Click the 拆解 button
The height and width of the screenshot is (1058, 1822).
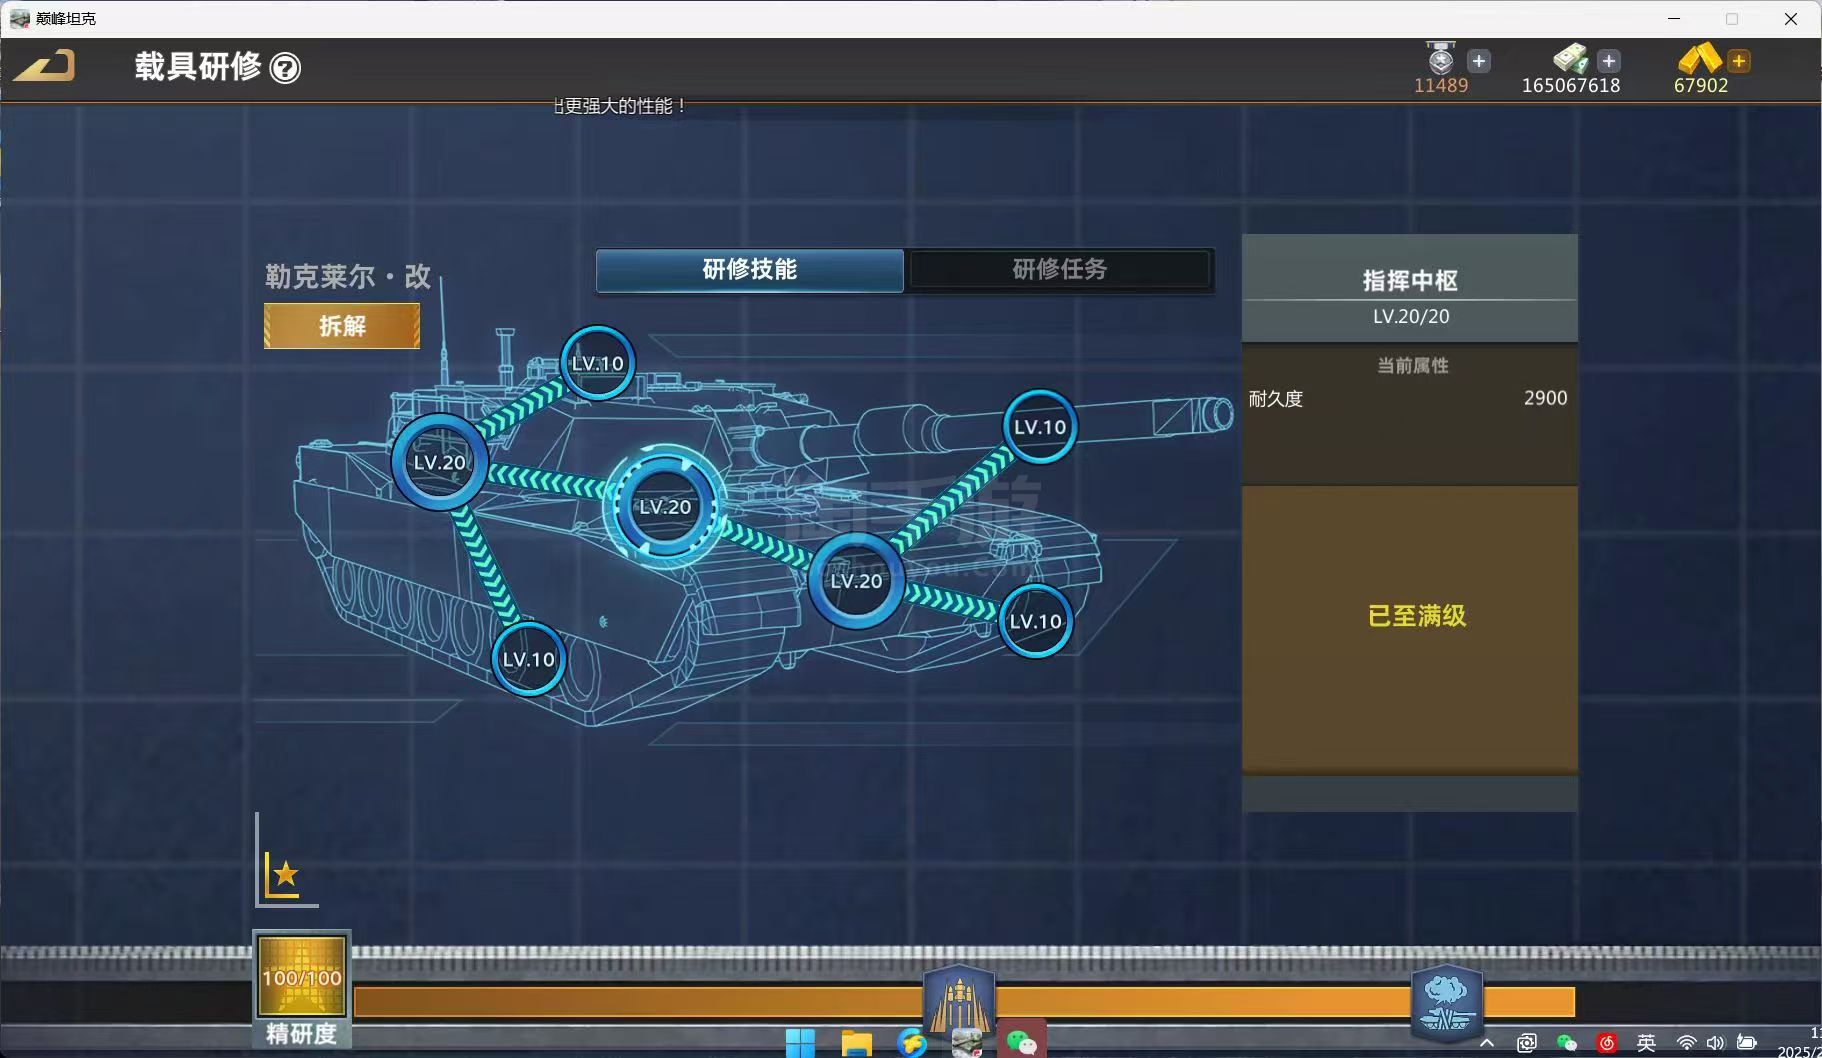click(342, 326)
